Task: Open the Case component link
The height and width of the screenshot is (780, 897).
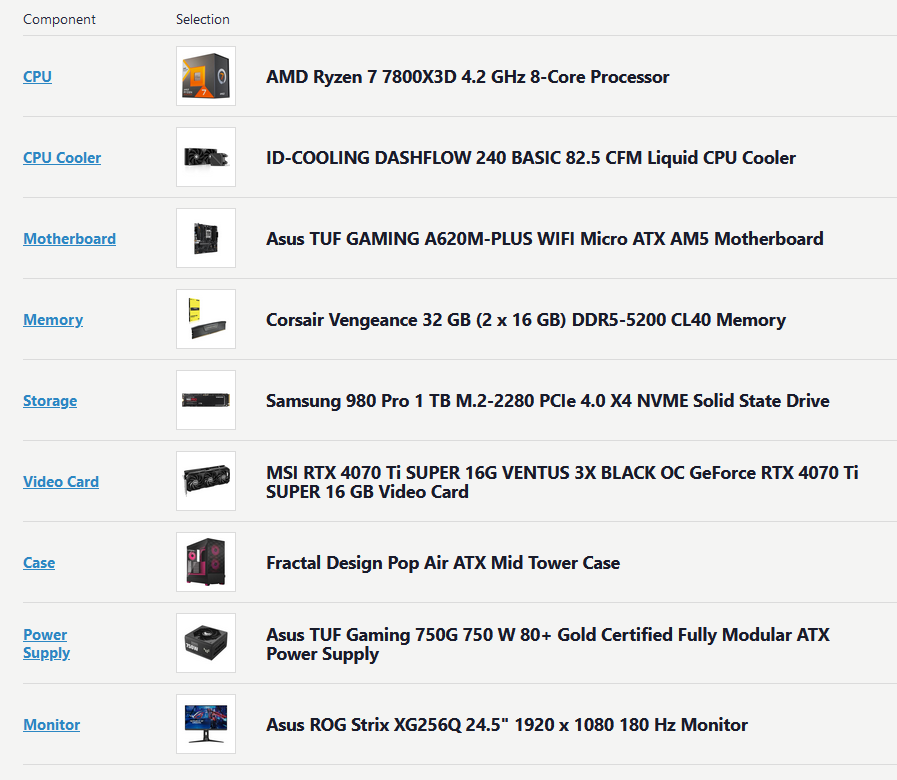Action: (39, 563)
